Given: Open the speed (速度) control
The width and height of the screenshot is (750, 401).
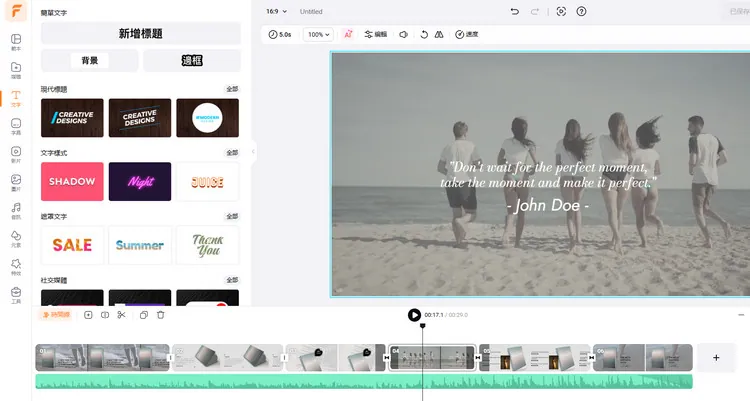Looking at the screenshot, I should tap(466, 34).
